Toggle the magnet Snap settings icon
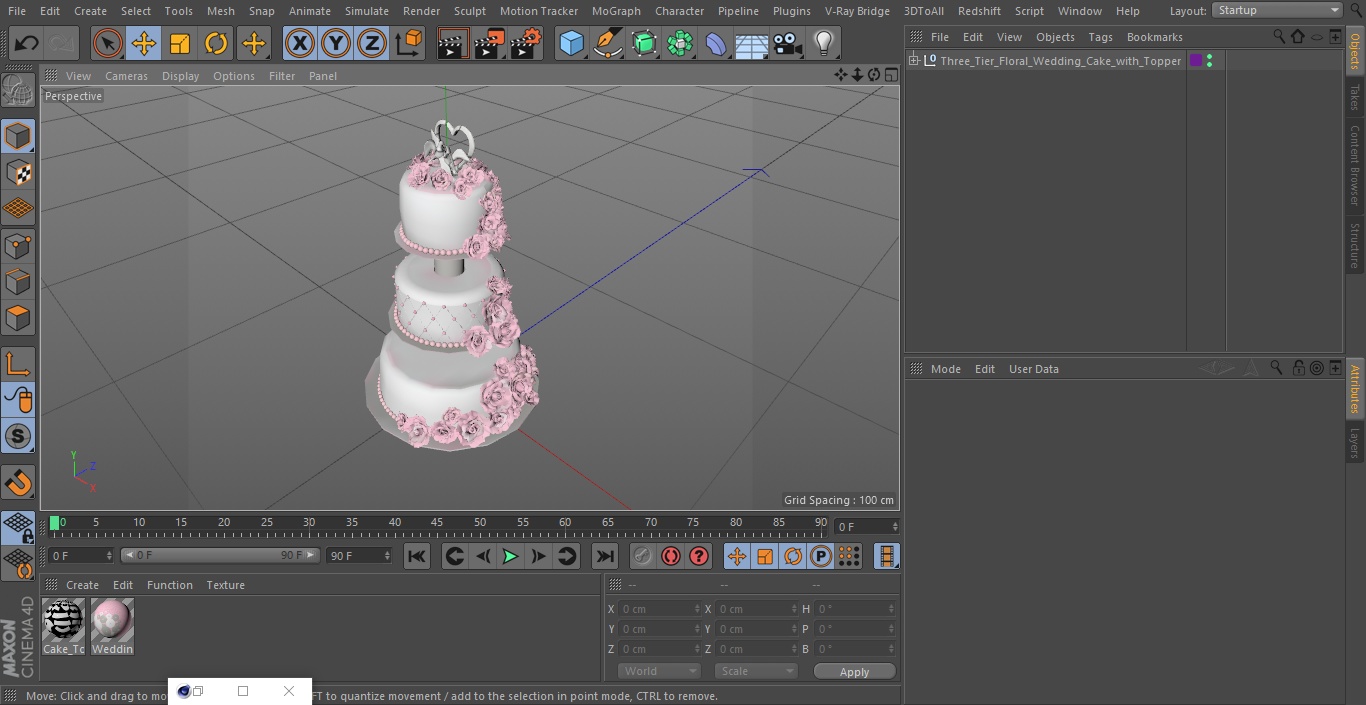The height and width of the screenshot is (705, 1366). pos(18,483)
